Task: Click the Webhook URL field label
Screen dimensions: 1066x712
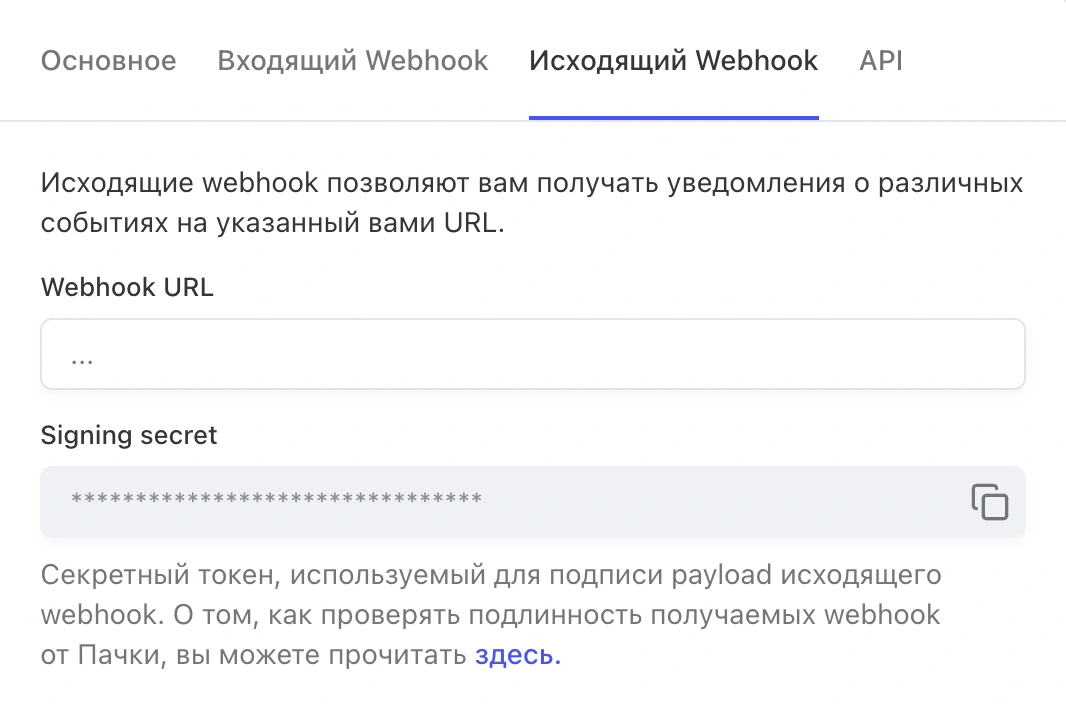Action: pyautogui.click(x=127, y=288)
